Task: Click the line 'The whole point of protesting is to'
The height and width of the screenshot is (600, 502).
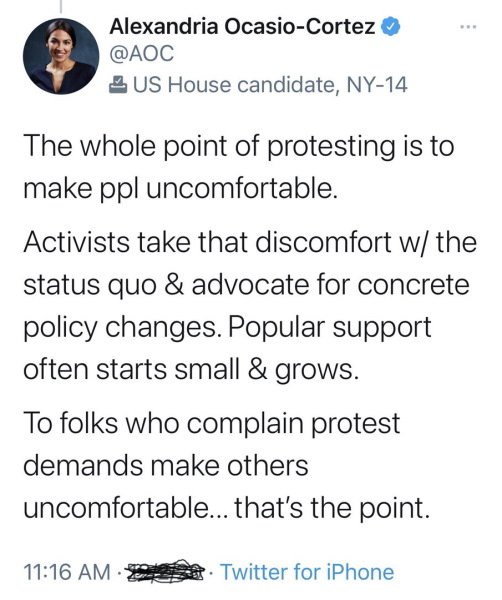Action: coord(239,147)
